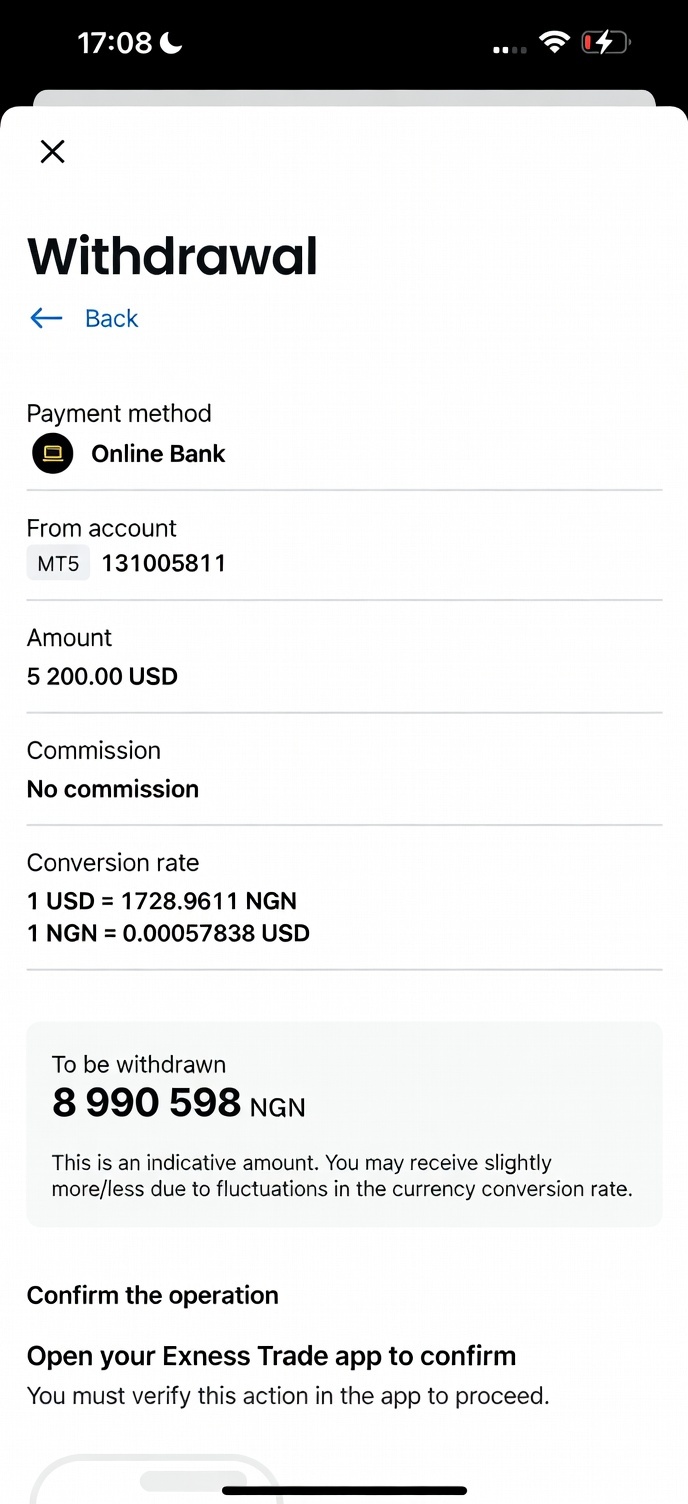
Task: Tap the MT5 account type badge
Action: (58, 564)
